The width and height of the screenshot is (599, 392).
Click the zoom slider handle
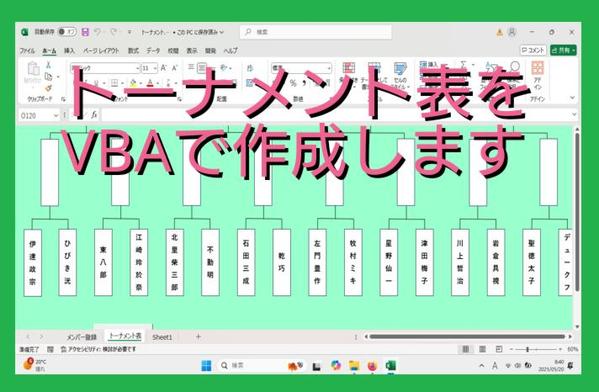click(528, 349)
